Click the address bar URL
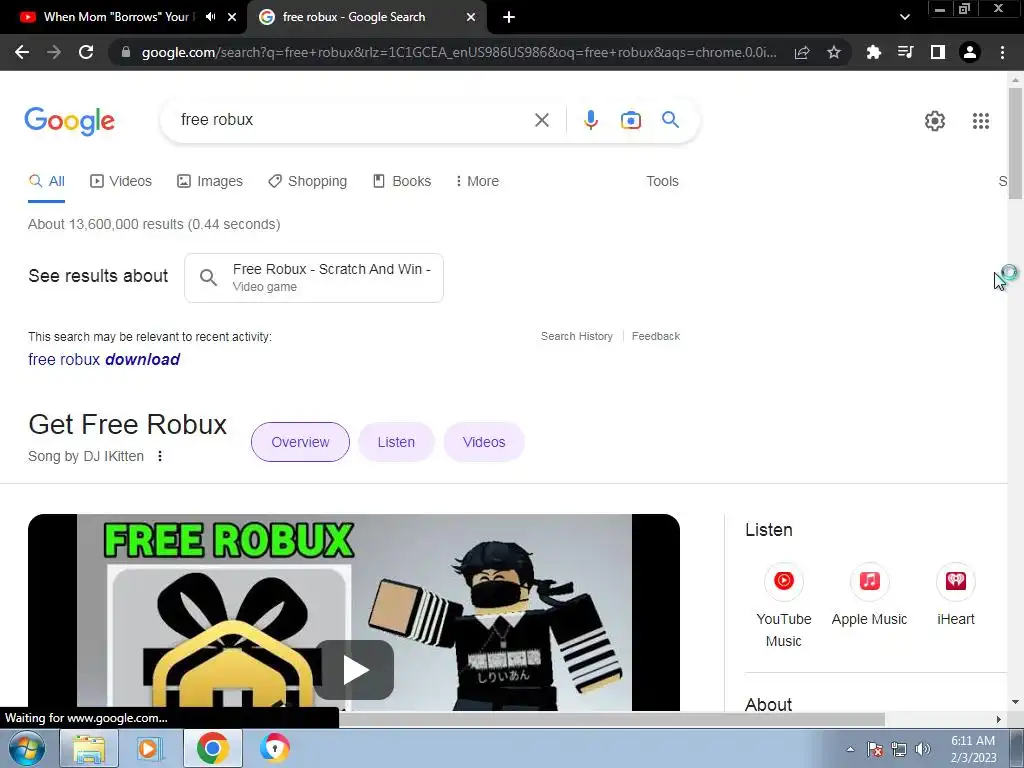Viewport: 1024px width, 768px height. point(458,52)
